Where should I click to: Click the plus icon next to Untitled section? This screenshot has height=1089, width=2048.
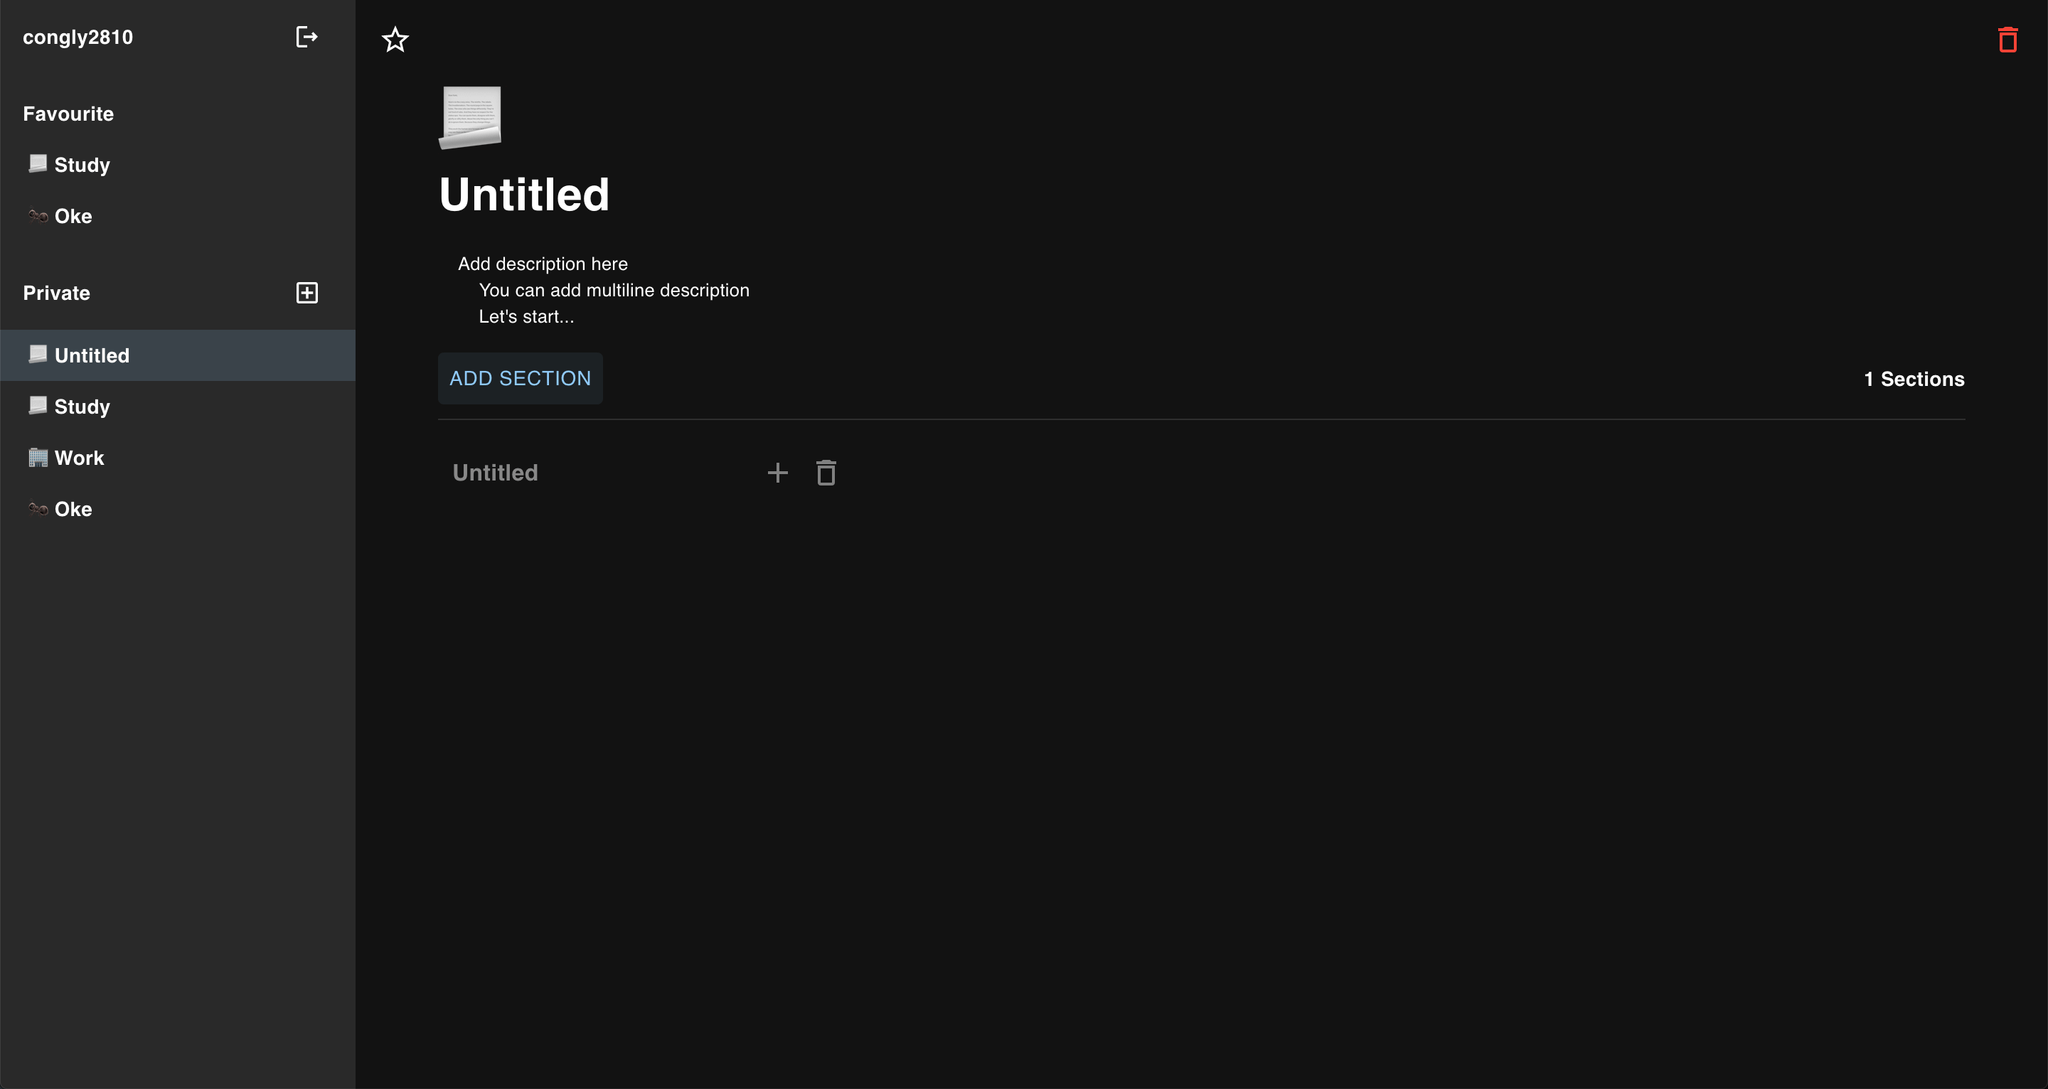[x=777, y=473]
